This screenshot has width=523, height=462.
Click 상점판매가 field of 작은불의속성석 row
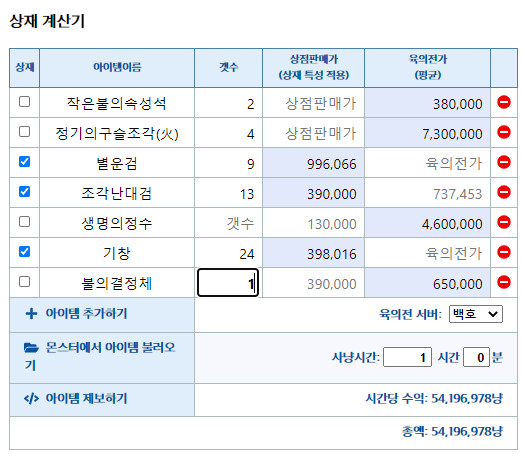click(x=313, y=103)
